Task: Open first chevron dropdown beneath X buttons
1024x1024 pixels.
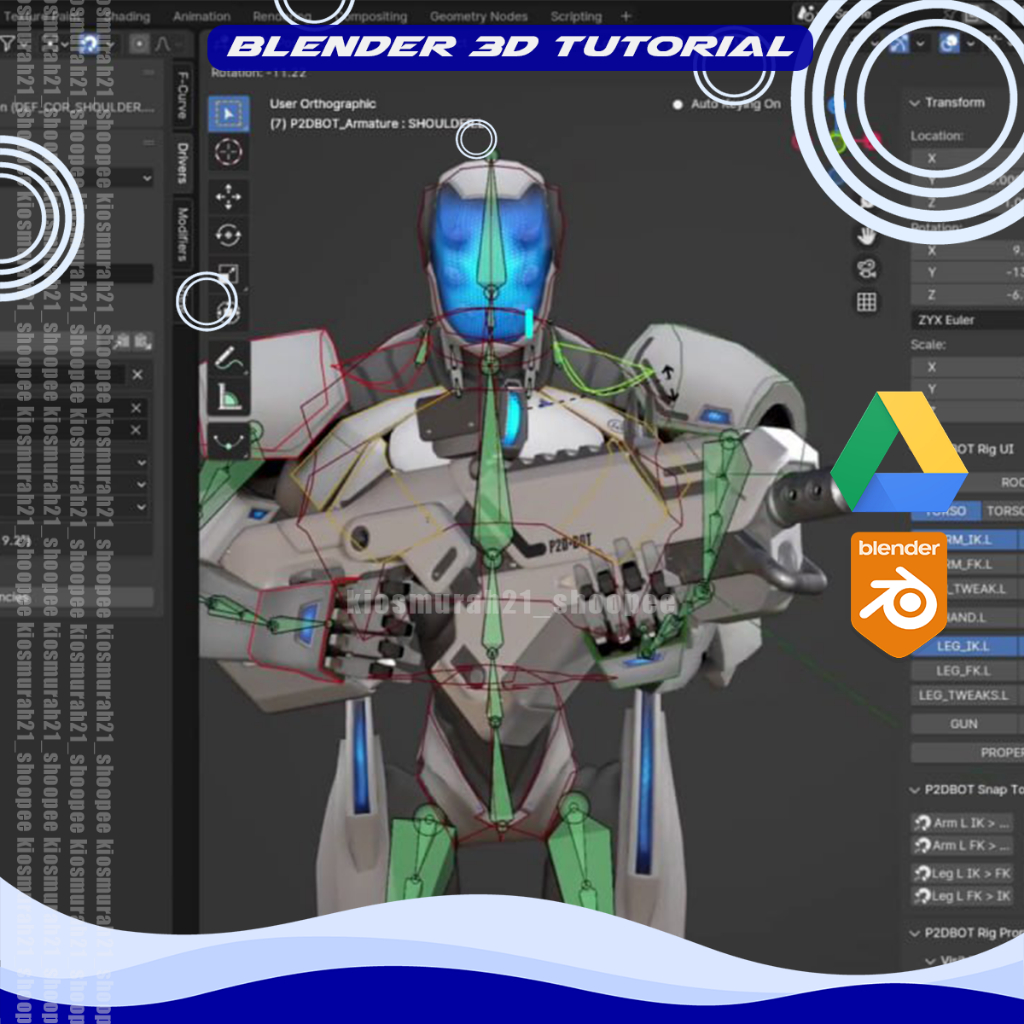Action: pos(142,462)
